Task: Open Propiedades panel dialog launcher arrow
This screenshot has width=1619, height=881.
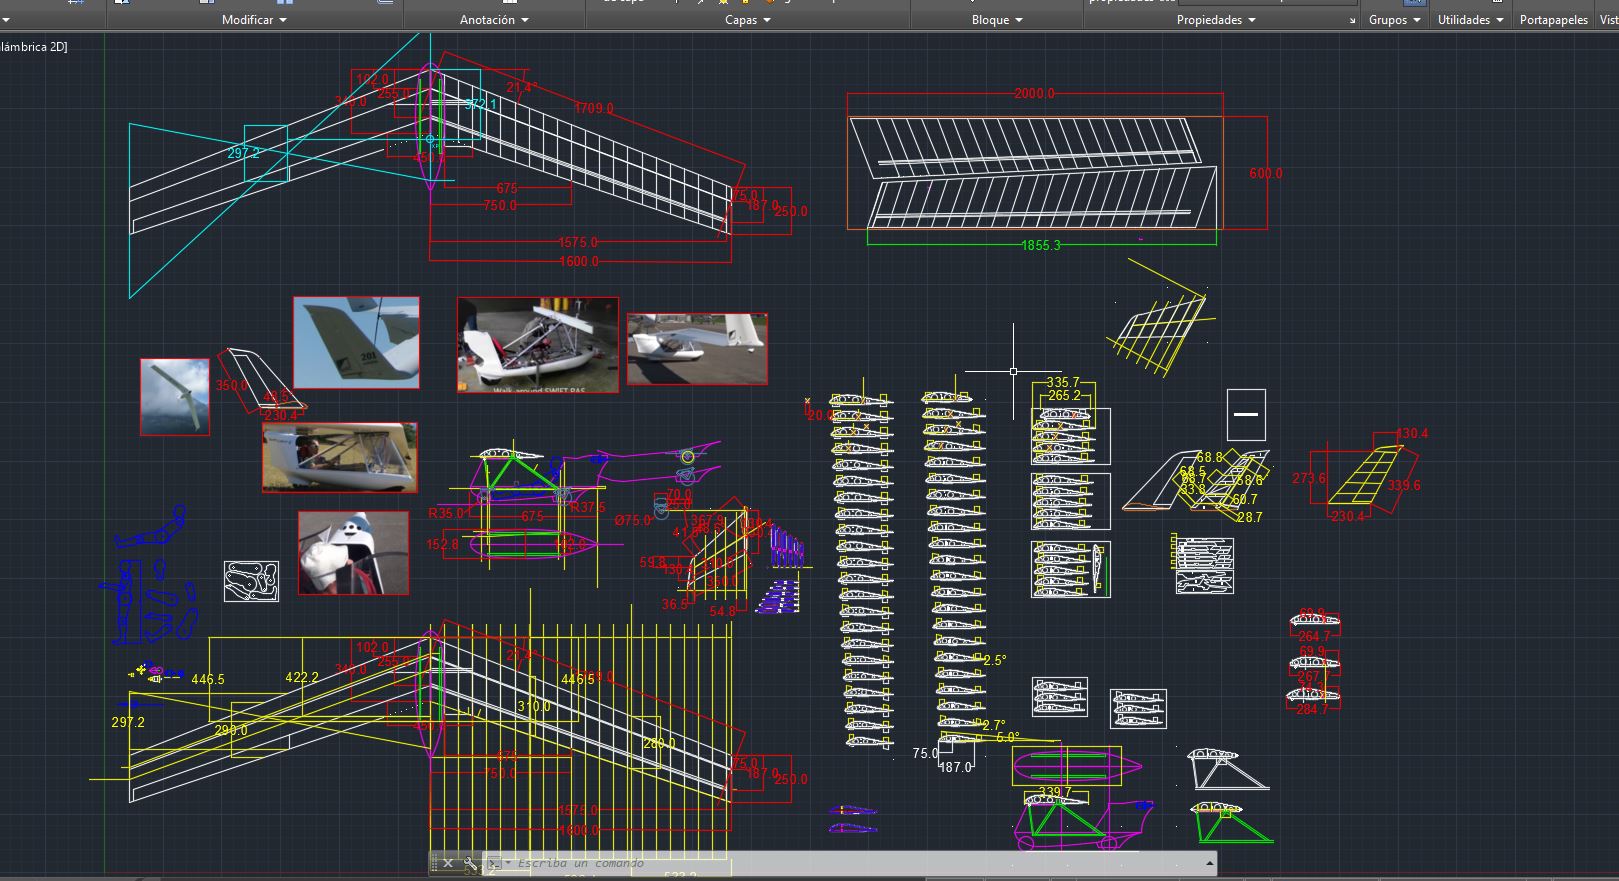Action: point(1352,20)
